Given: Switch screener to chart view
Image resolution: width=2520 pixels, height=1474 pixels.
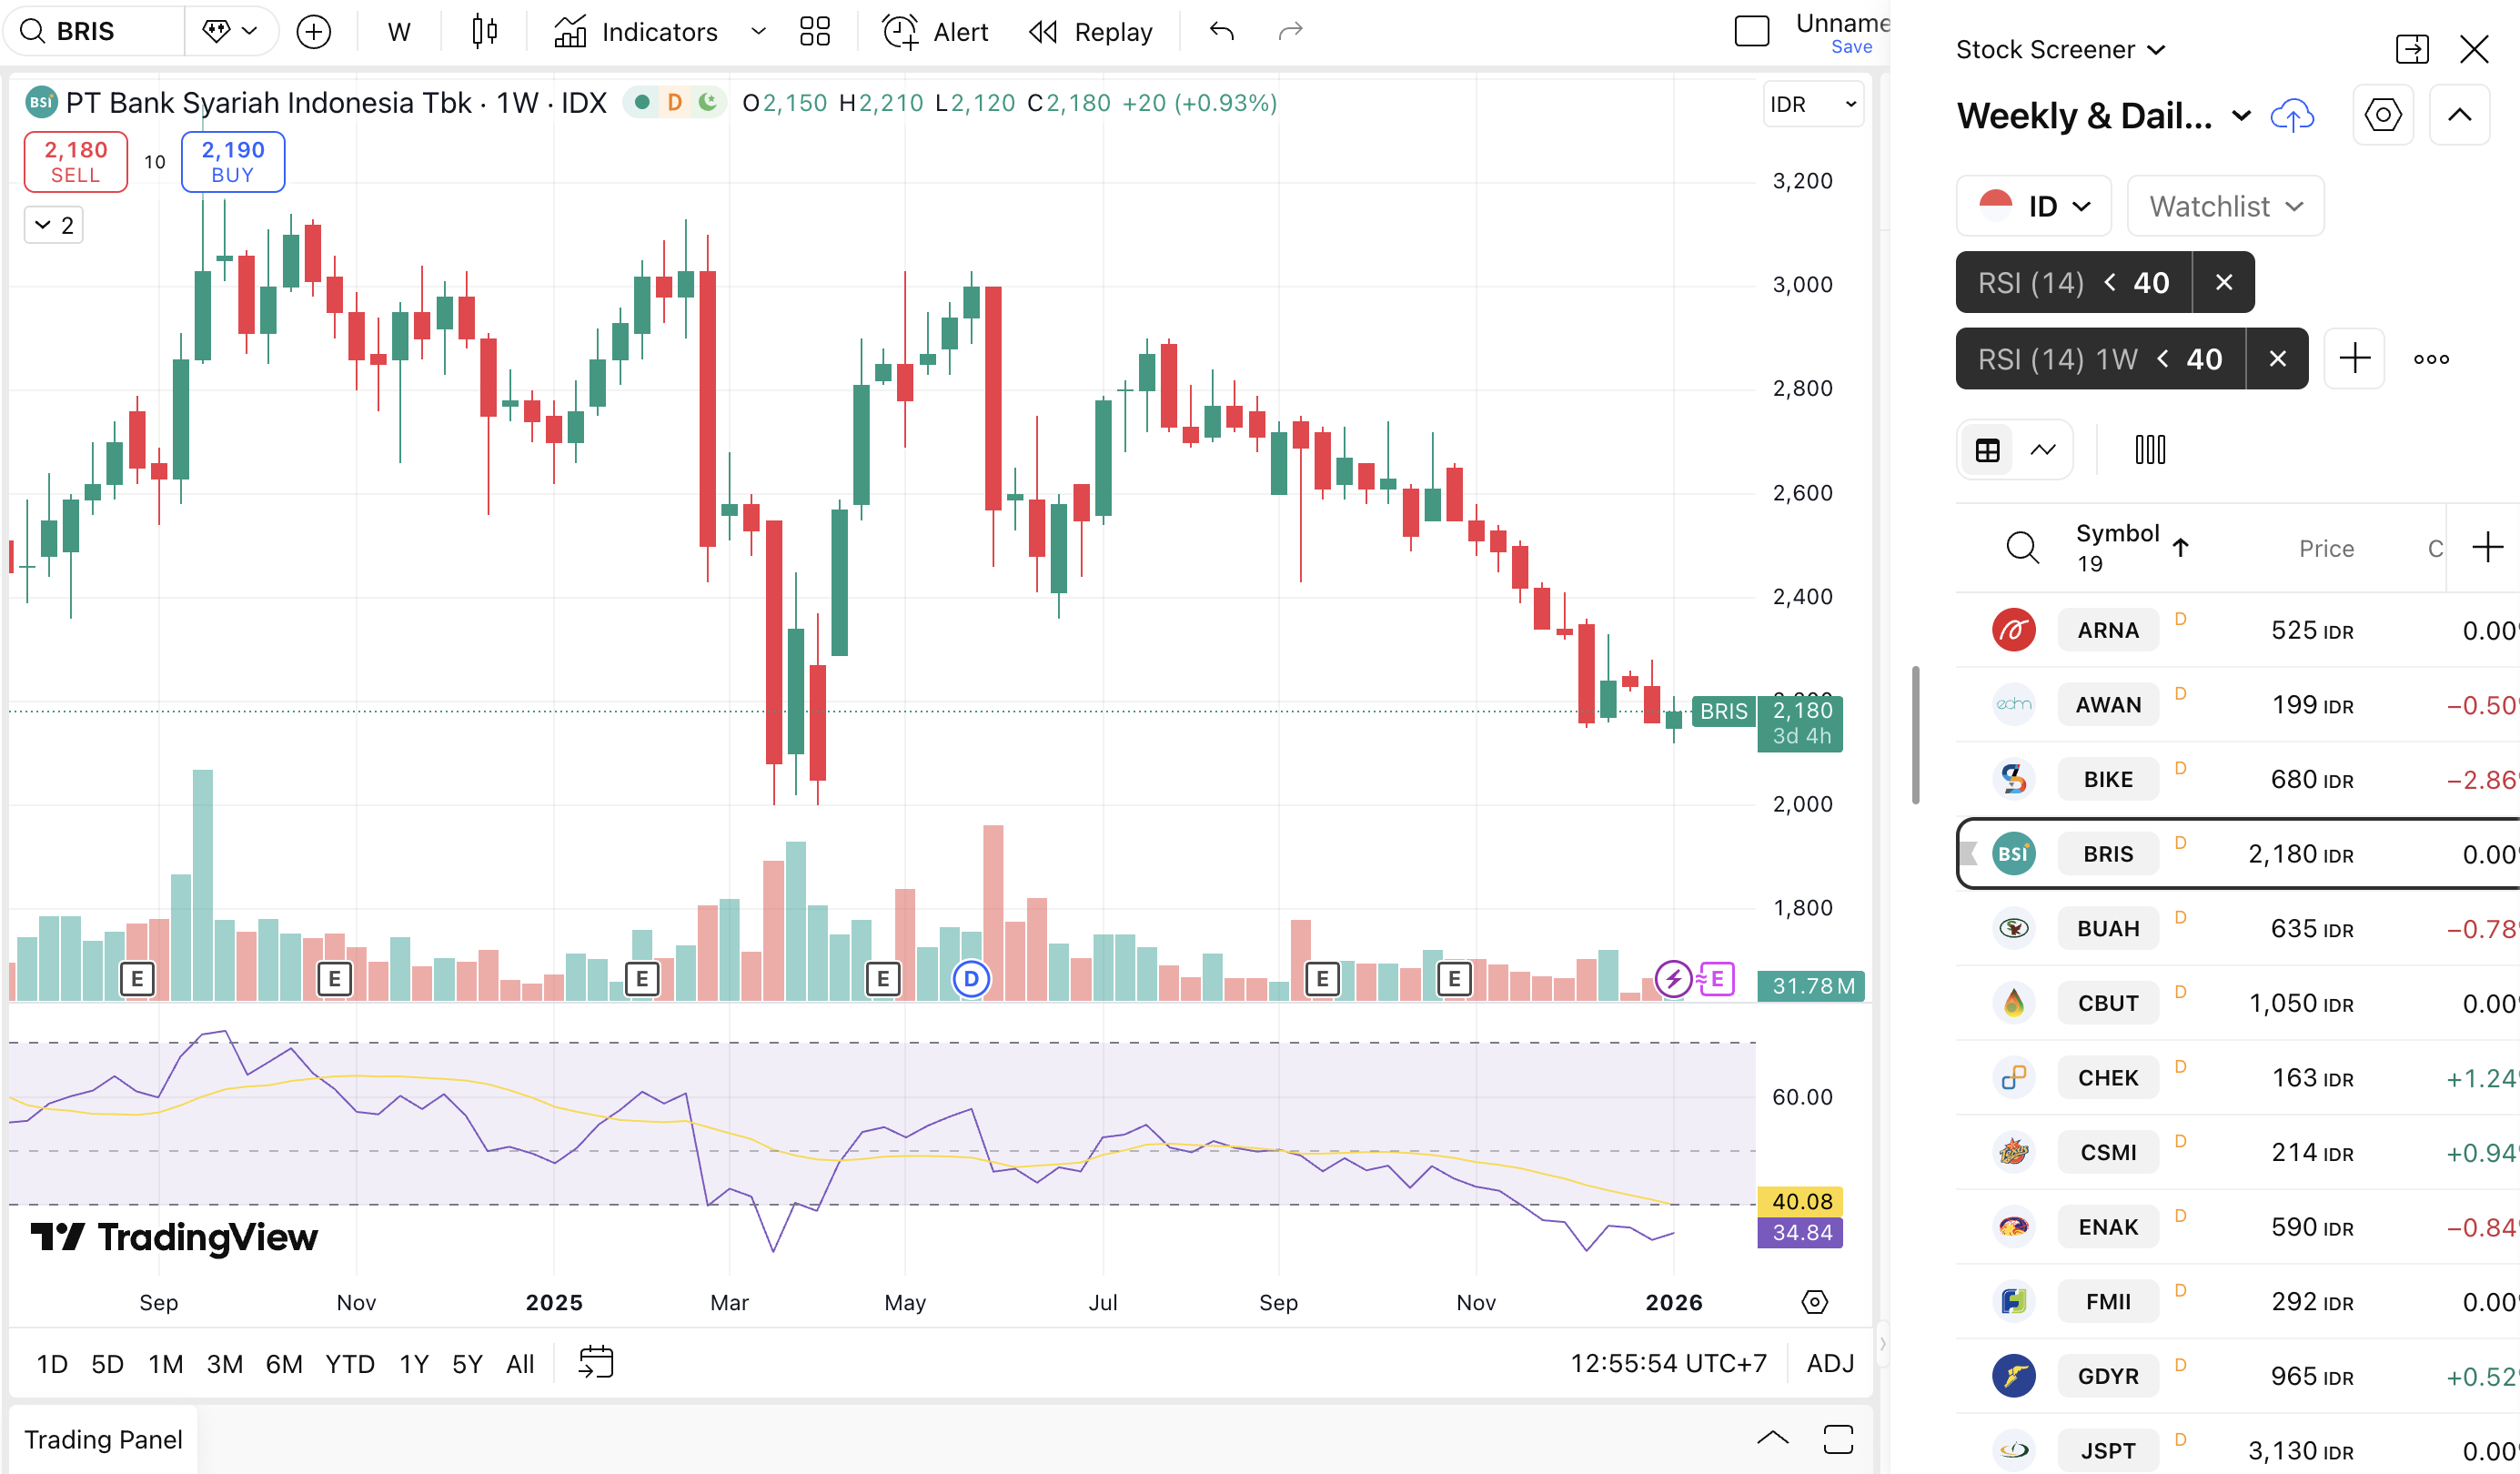Looking at the screenshot, I should click(x=2043, y=450).
